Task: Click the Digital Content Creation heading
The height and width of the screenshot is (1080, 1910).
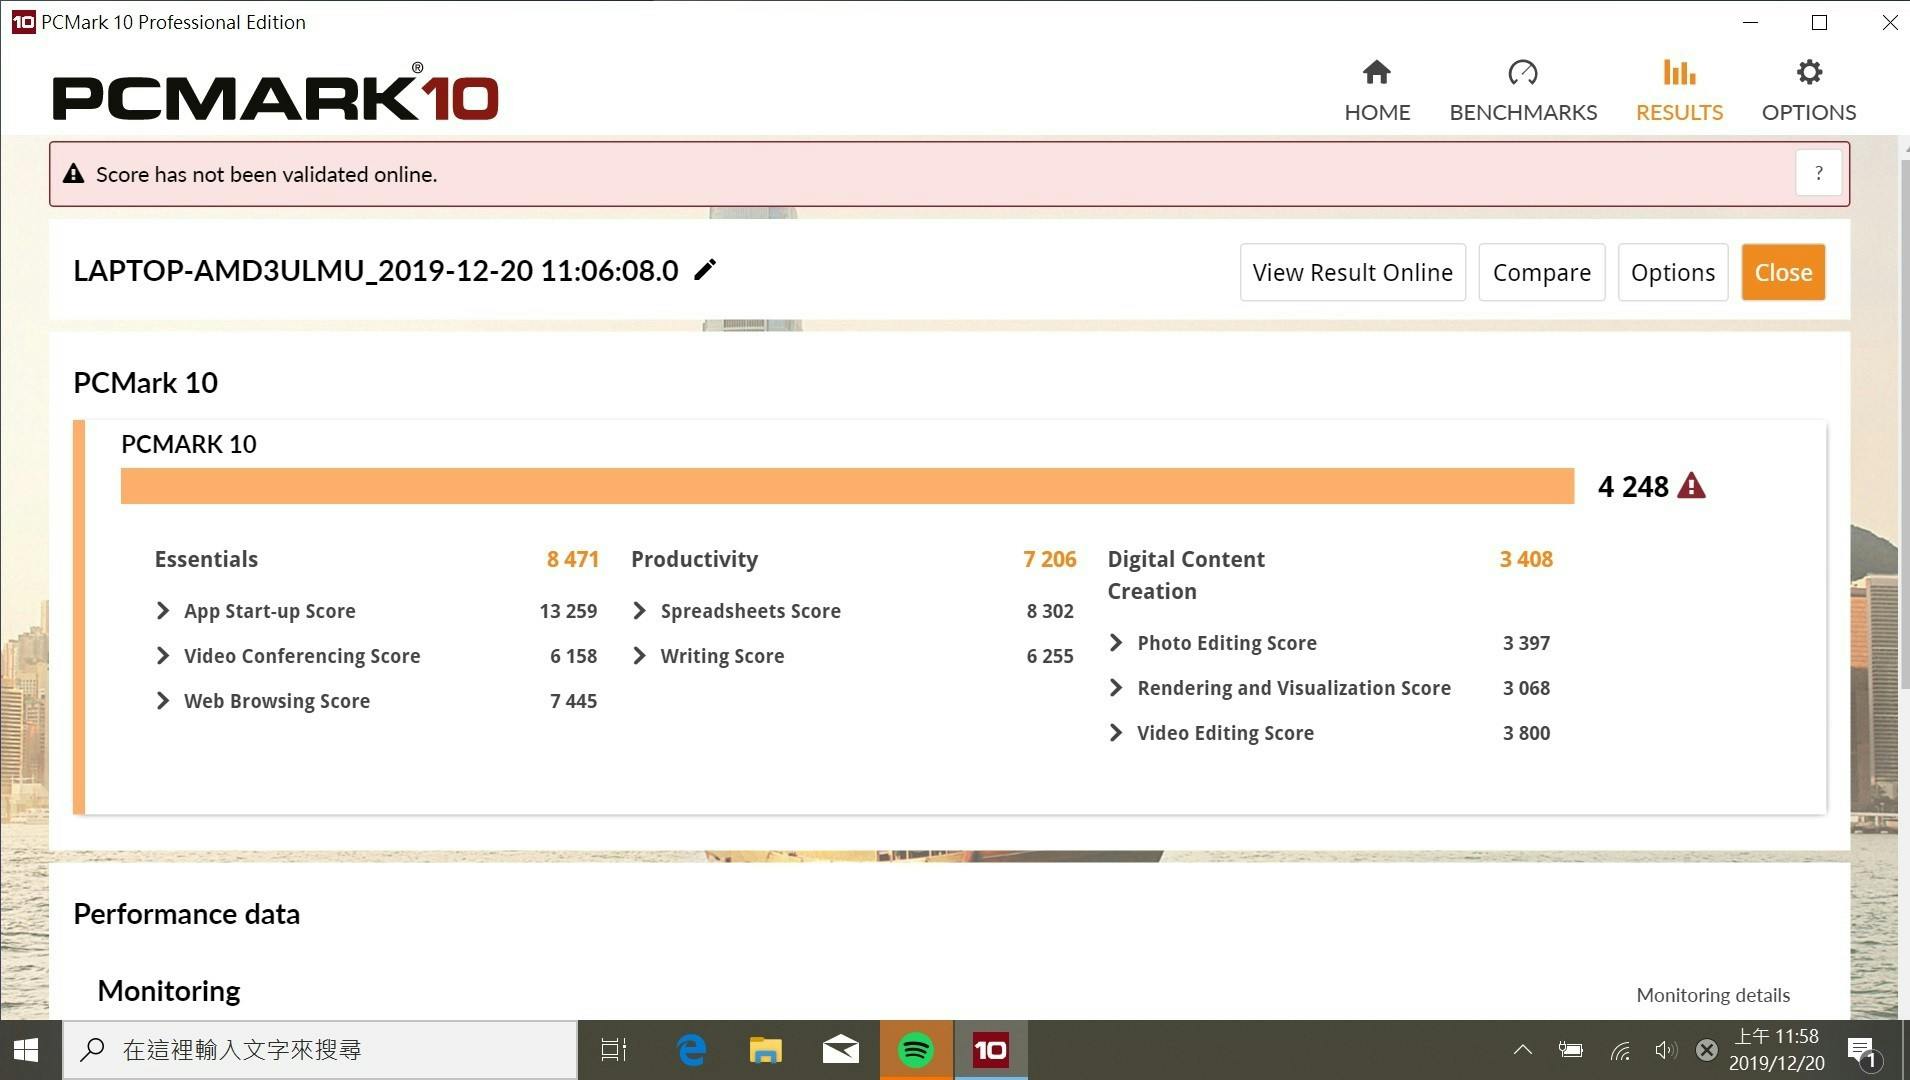Action: pos(1186,575)
